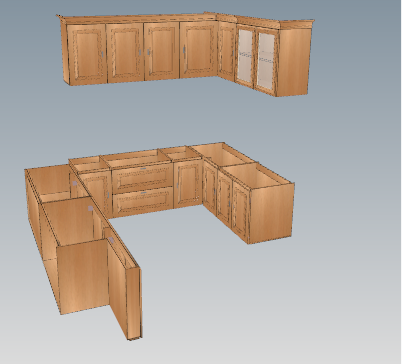
Task: Select the left glass door of upper cabinet
Action: point(245,56)
